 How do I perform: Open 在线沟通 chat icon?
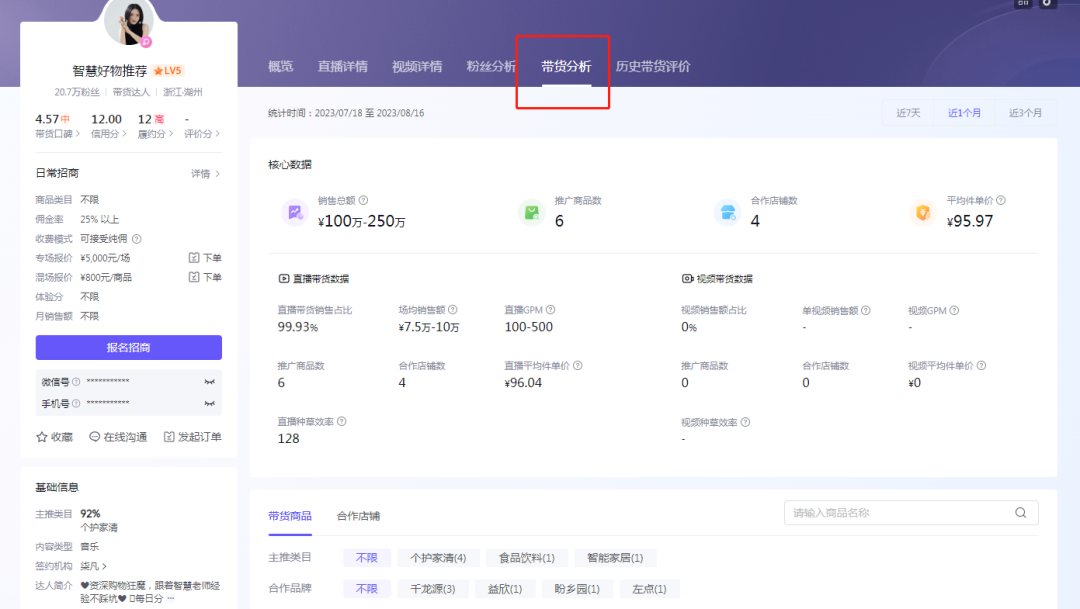(95, 437)
